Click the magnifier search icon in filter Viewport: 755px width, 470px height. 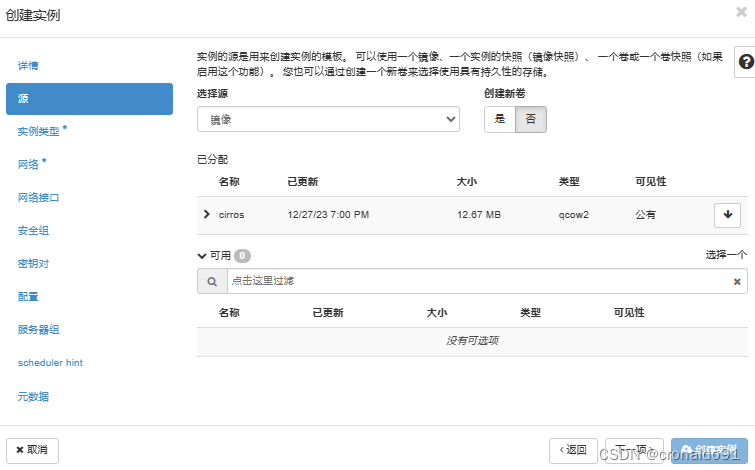pos(212,281)
